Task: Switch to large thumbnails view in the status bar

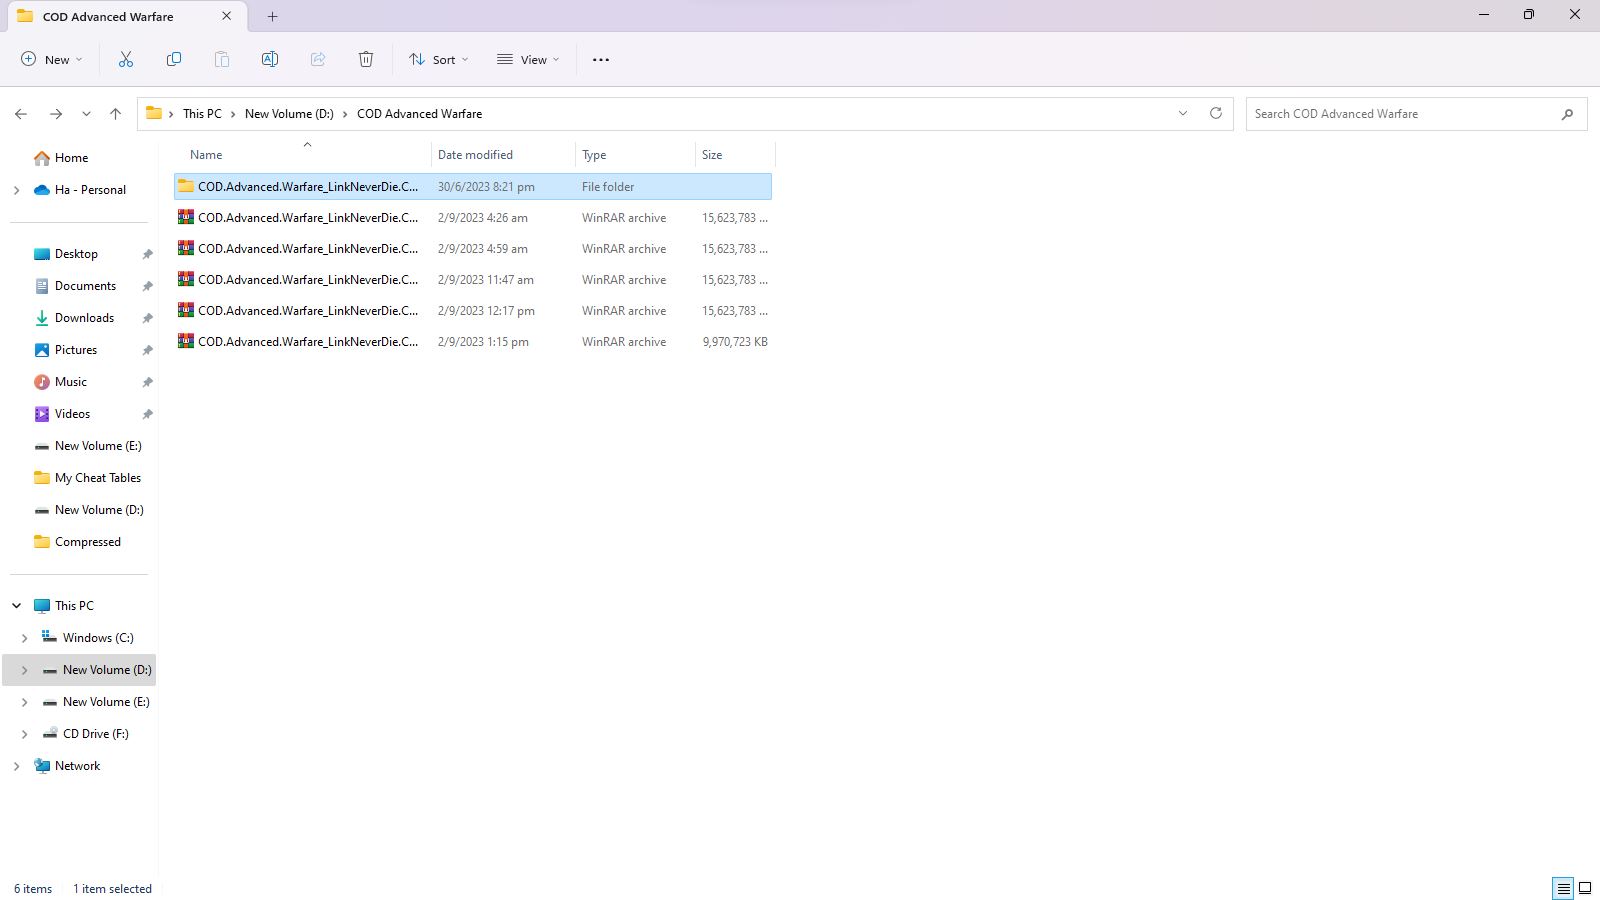Action: (x=1584, y=888)
